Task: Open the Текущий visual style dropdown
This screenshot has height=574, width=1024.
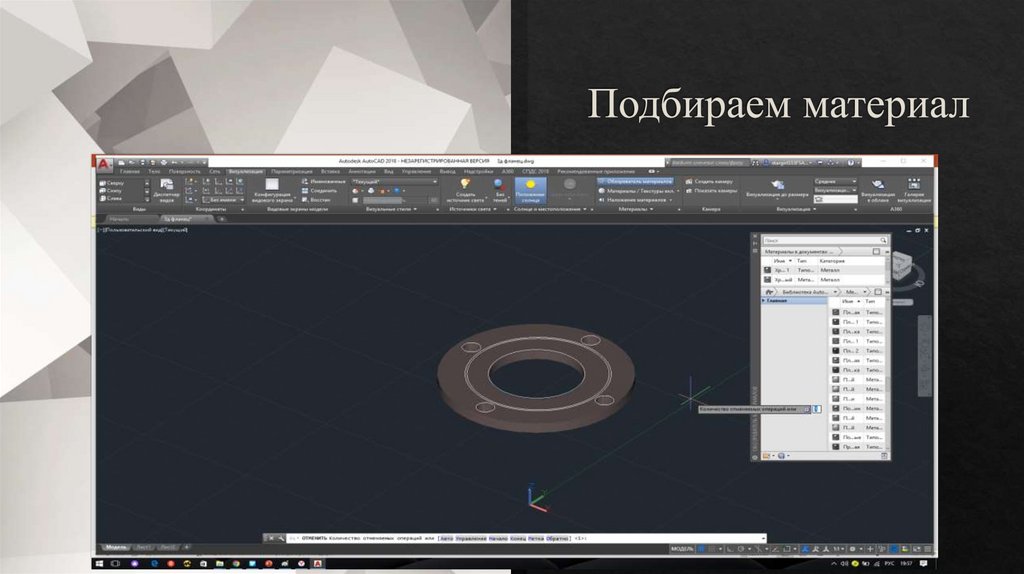Action: [394, 181]
